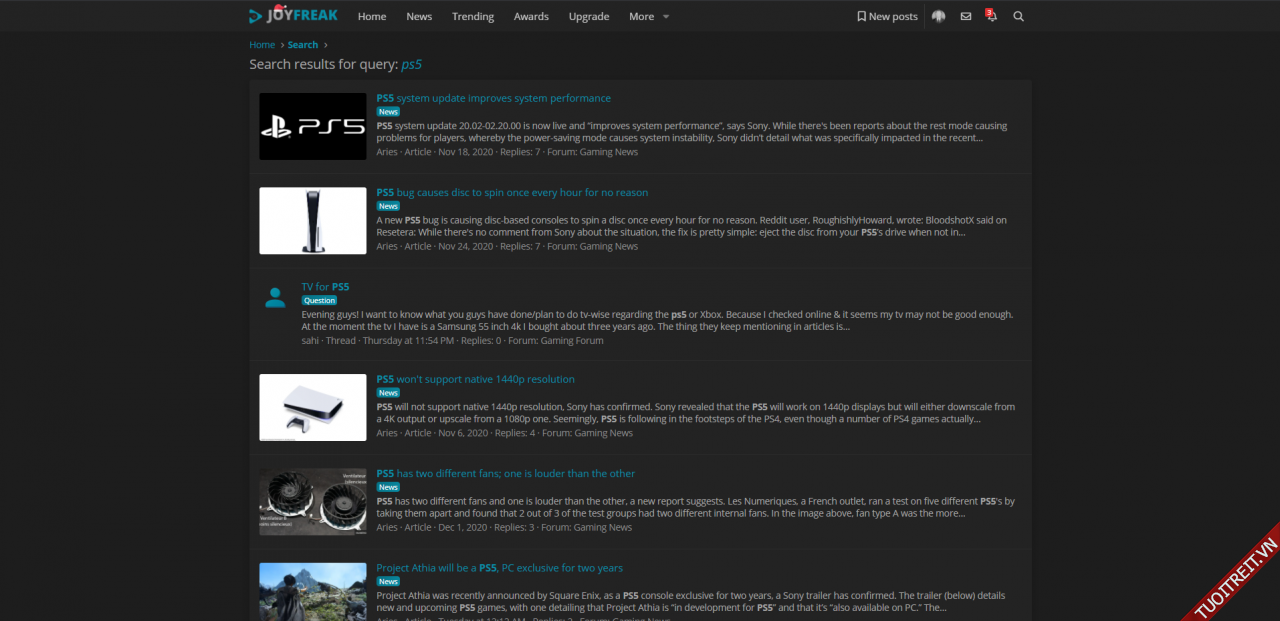
Task: Click sahi's default avatar icon
Action: [x=275, y=298]
